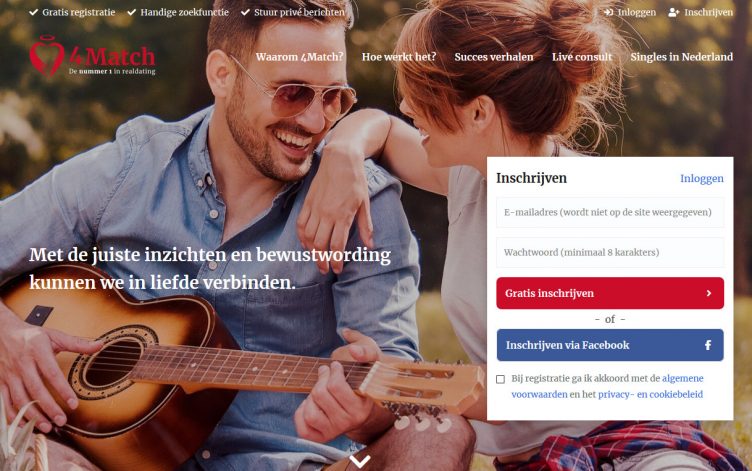Focus the E-mailadres input field
This screenshot has width=752, height=471.
click(x=610, y=212)
